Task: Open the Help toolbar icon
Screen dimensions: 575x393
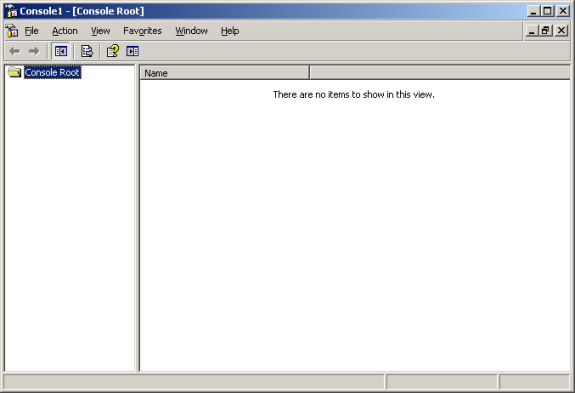Action: pyautogui.click(x=113, y=51)
